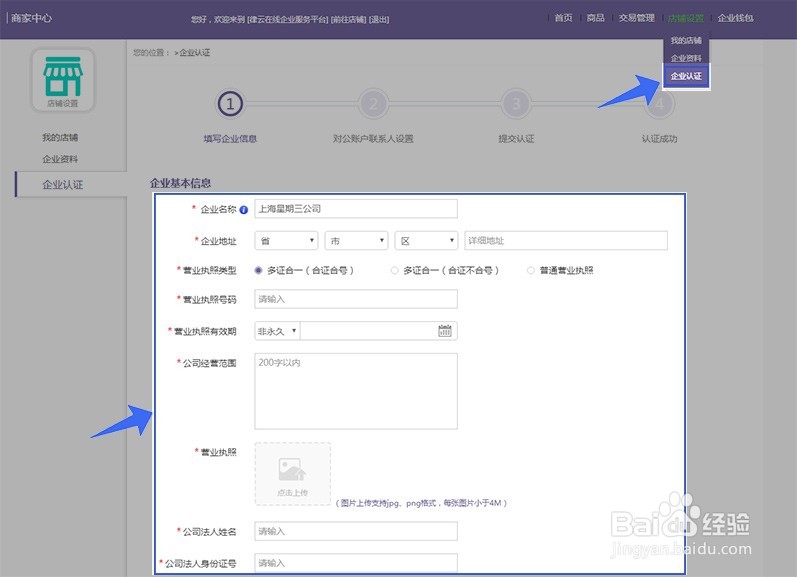Screen dimensions: 797x577
Task: Select 企业认证 tab in left sidebar
Action: click(71, 185)
